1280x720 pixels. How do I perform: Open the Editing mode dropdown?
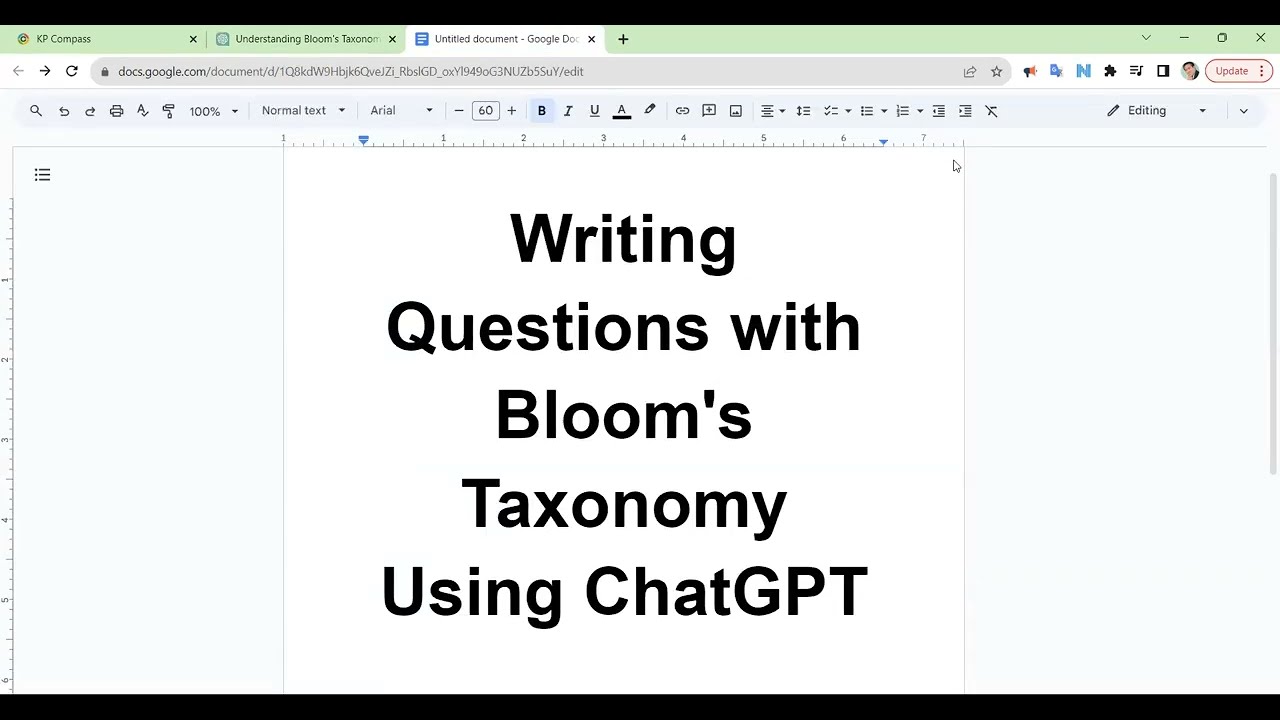point(1157,111)
